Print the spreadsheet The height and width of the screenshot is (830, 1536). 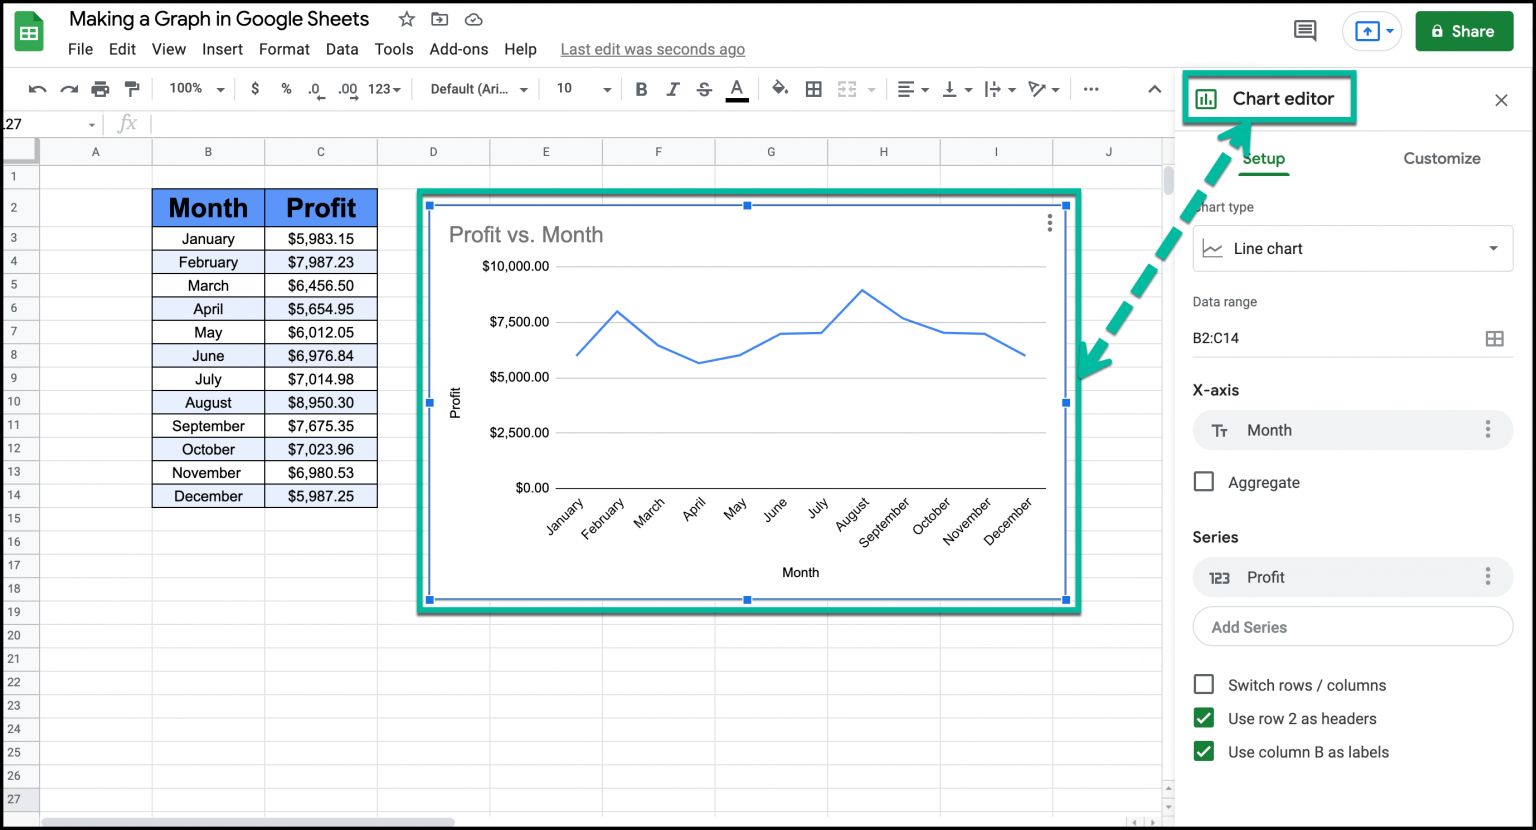click(x=100, y=88)
